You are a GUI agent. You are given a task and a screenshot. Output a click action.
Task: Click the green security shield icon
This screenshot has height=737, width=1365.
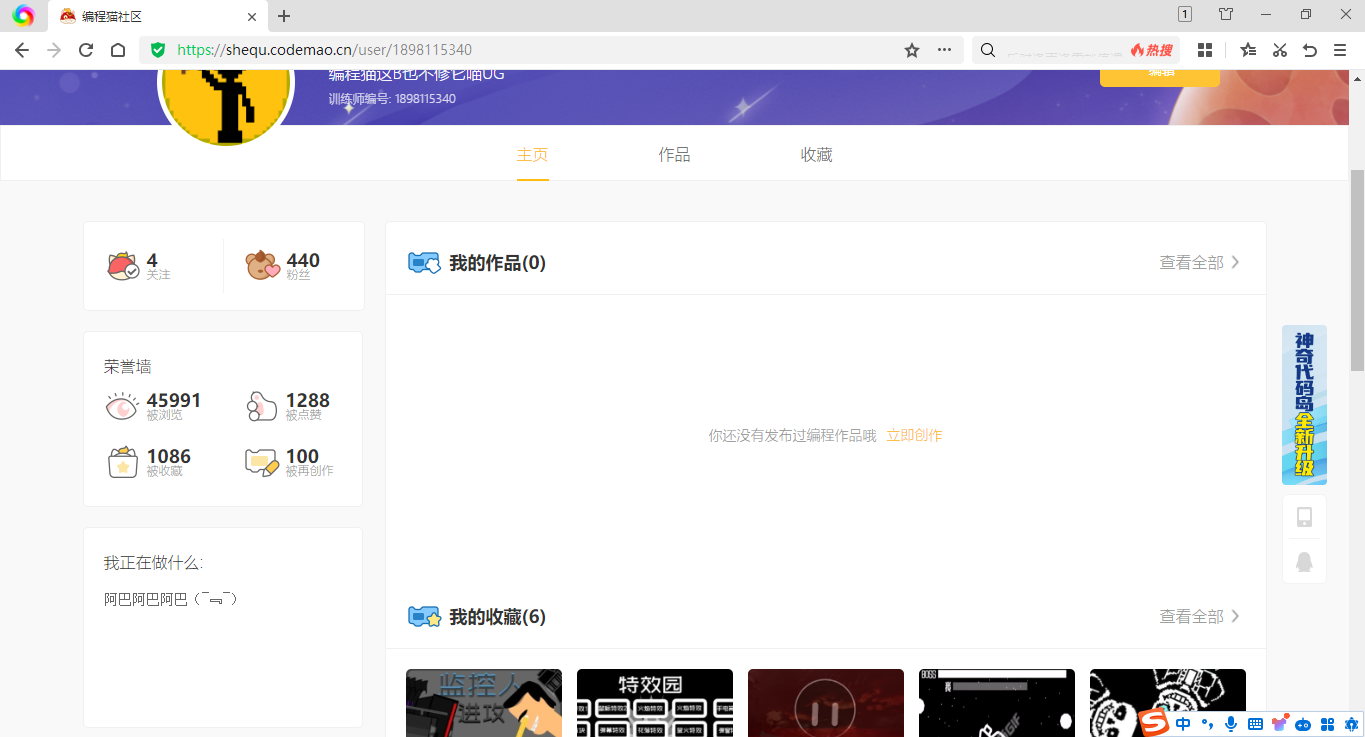click(158, 50)
